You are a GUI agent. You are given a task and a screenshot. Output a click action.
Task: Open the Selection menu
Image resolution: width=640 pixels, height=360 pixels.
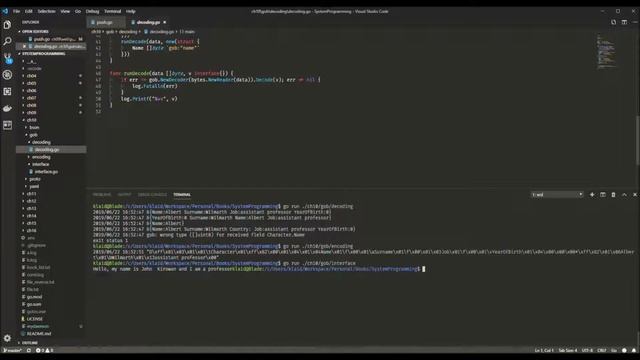[x=46, y=11]
